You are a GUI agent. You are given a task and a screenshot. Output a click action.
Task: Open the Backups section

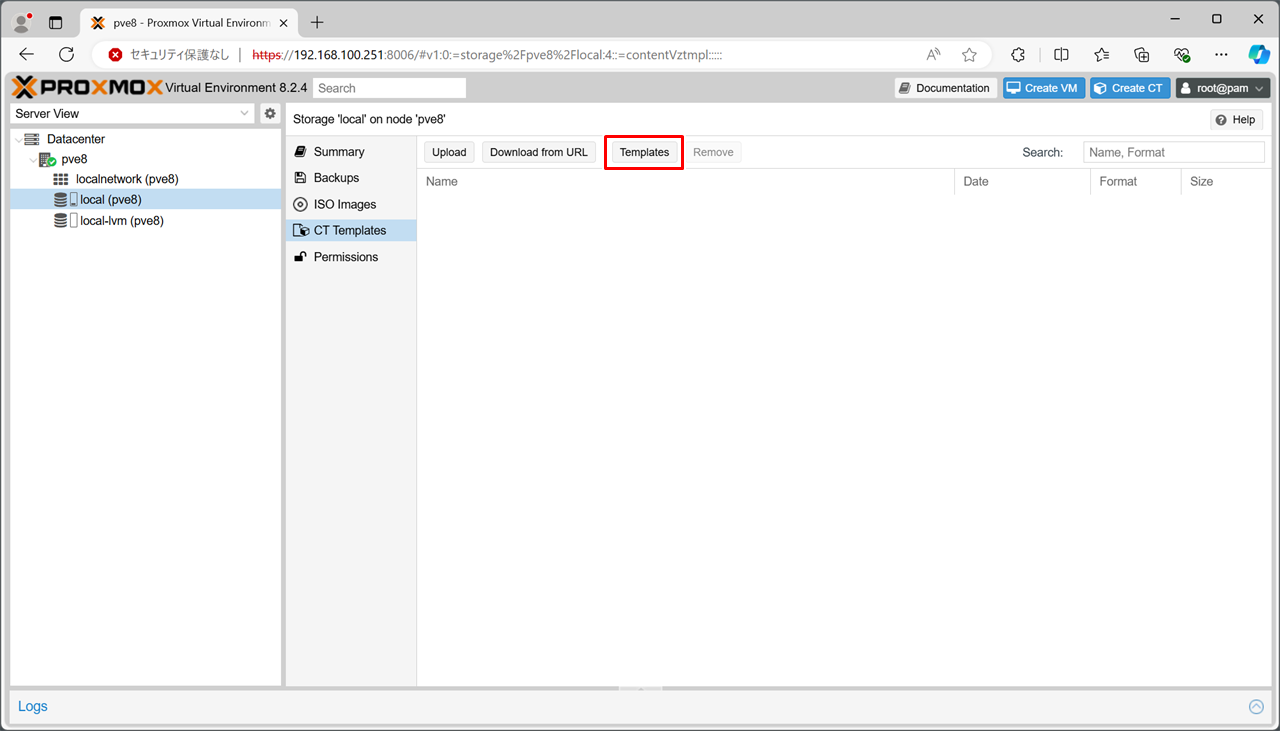[x=336, y=178]
